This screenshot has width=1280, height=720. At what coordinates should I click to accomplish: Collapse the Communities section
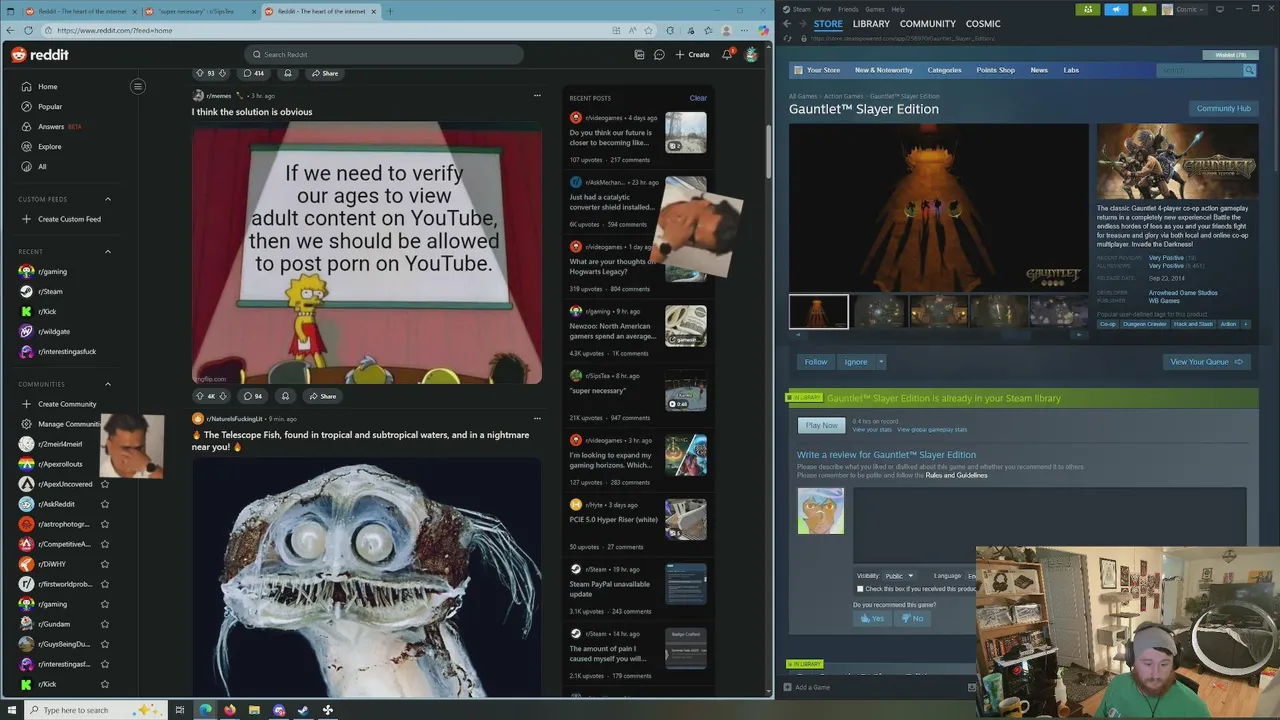(x=108, y=384)
